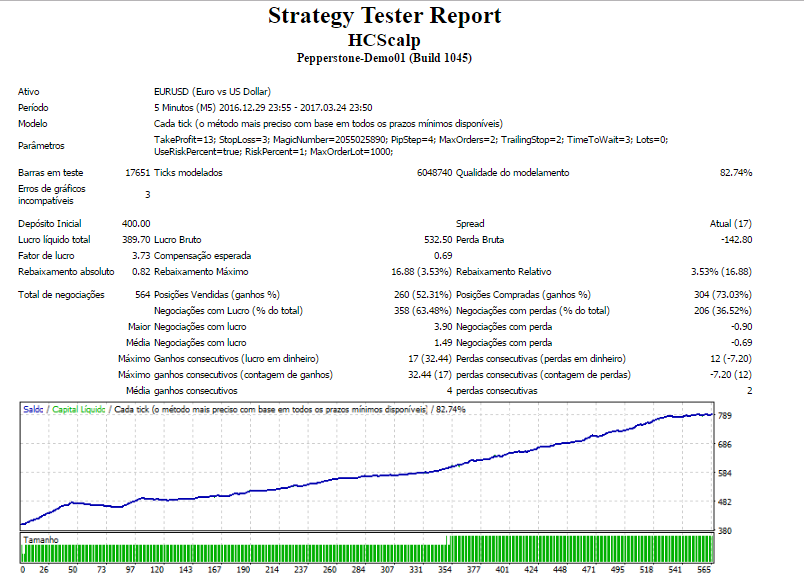
Task: Select expected payoff value 0.69
Action: (443, 255)
